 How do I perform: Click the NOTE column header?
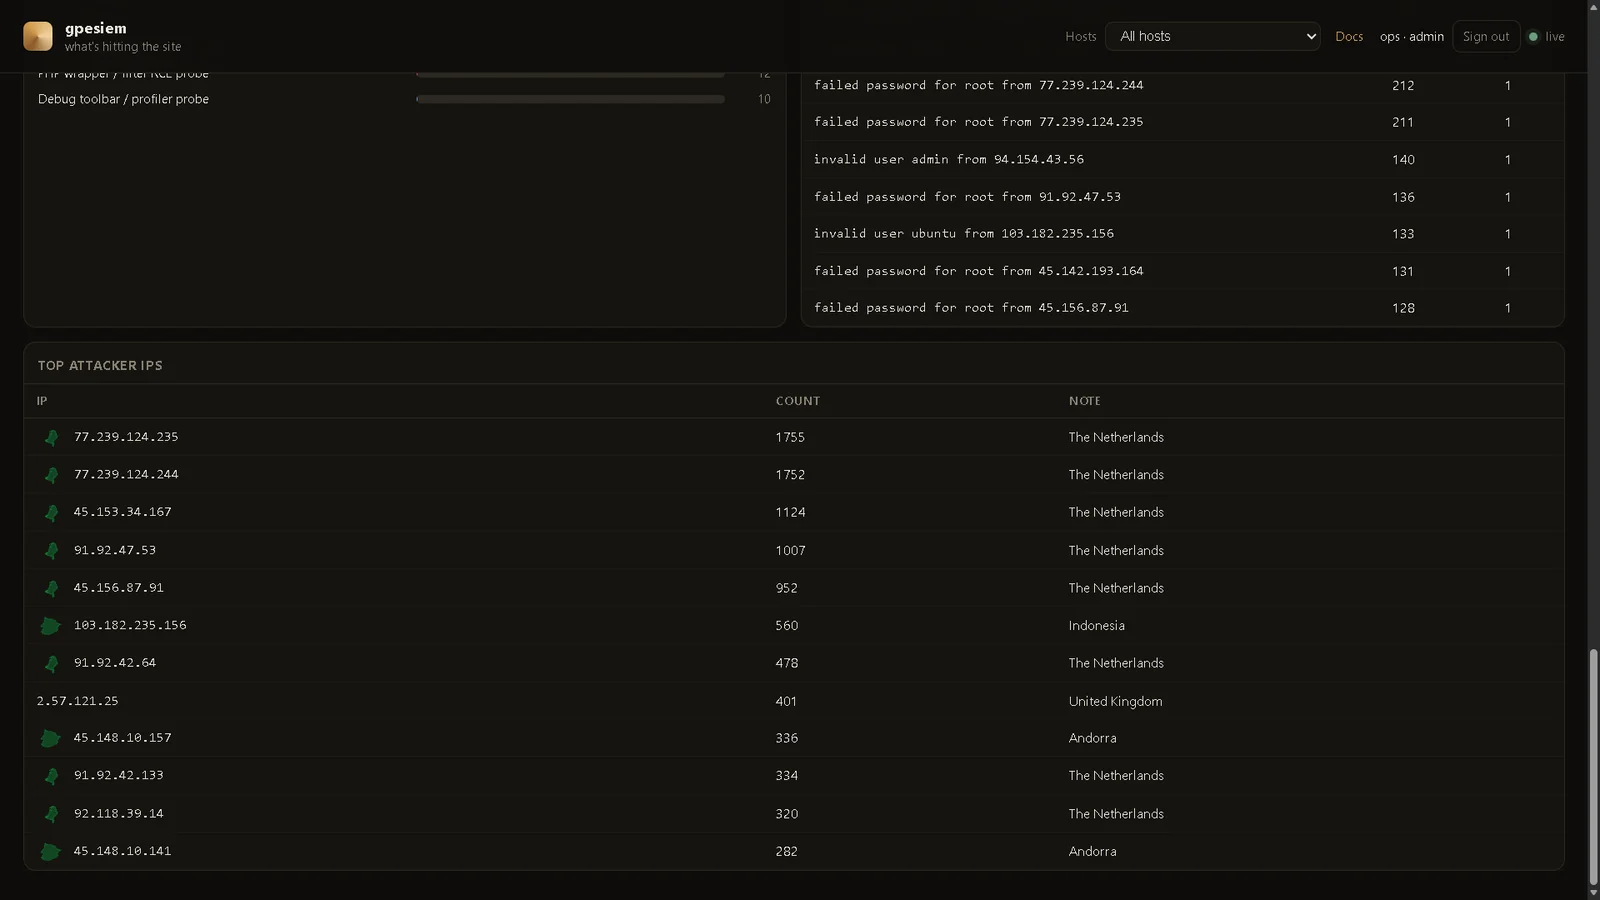(1084, 401)
